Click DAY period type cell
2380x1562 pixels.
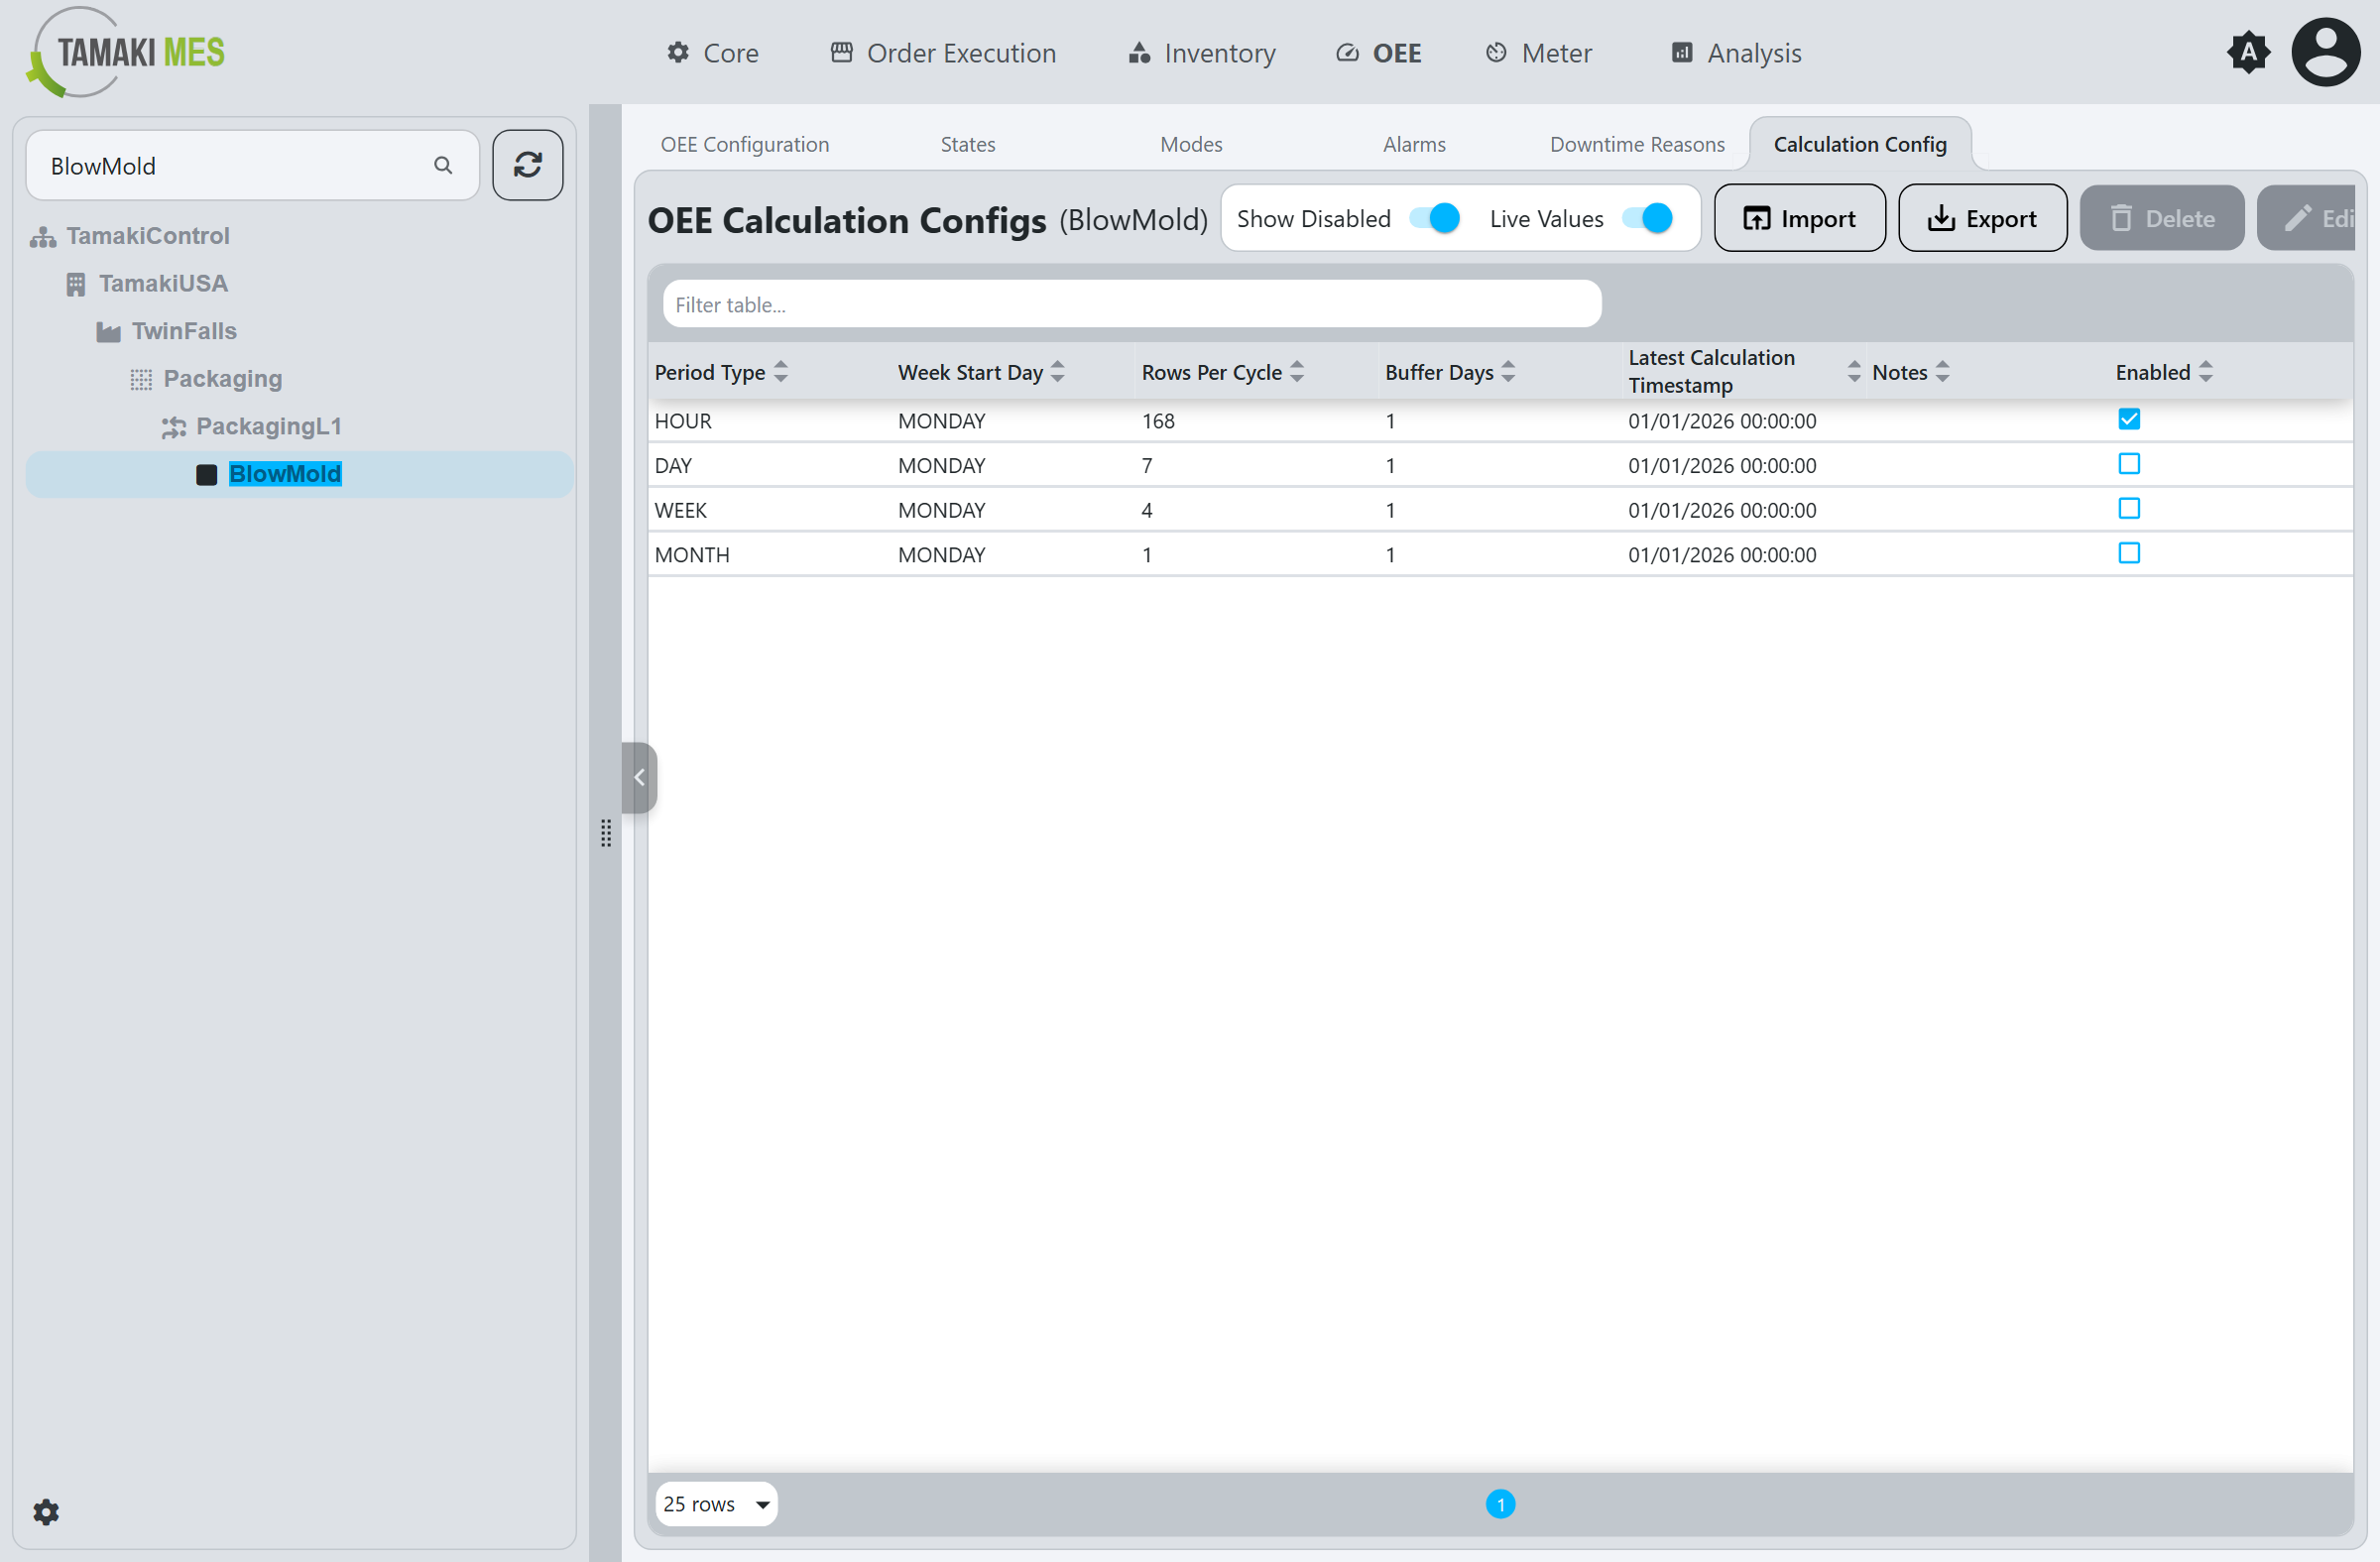[673, 466]
